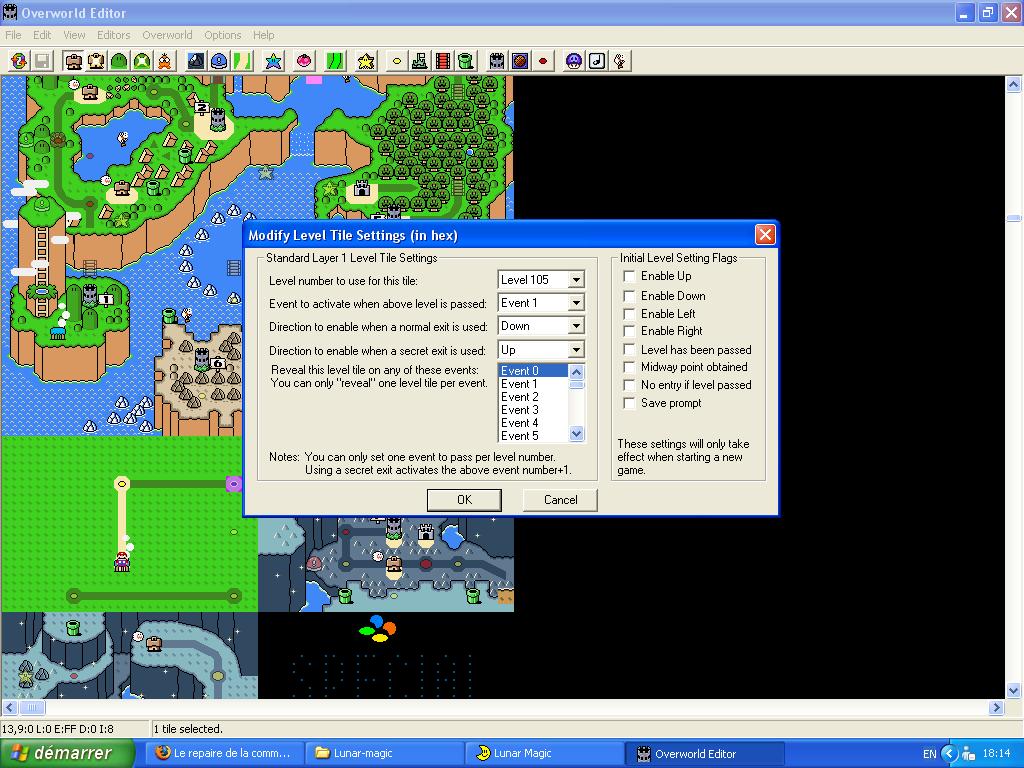Expand the secret exit direction dropdown
The height and width of the screenshot is (768, 1024).
tap(575, 350)
